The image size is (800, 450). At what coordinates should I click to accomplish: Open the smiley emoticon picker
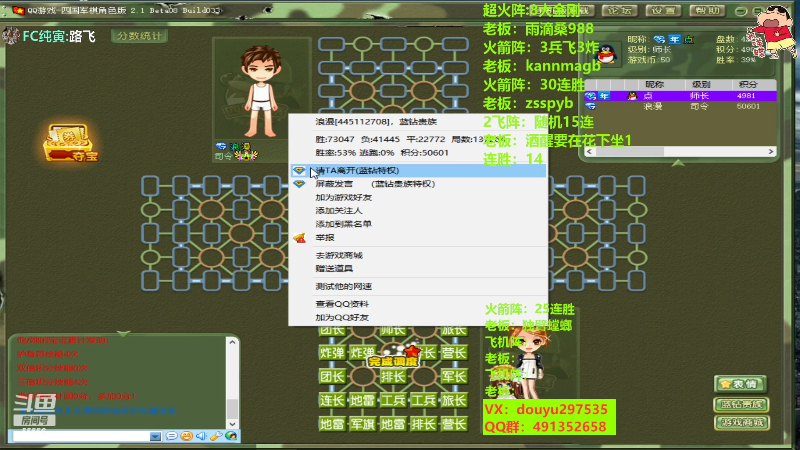[186, 436]
